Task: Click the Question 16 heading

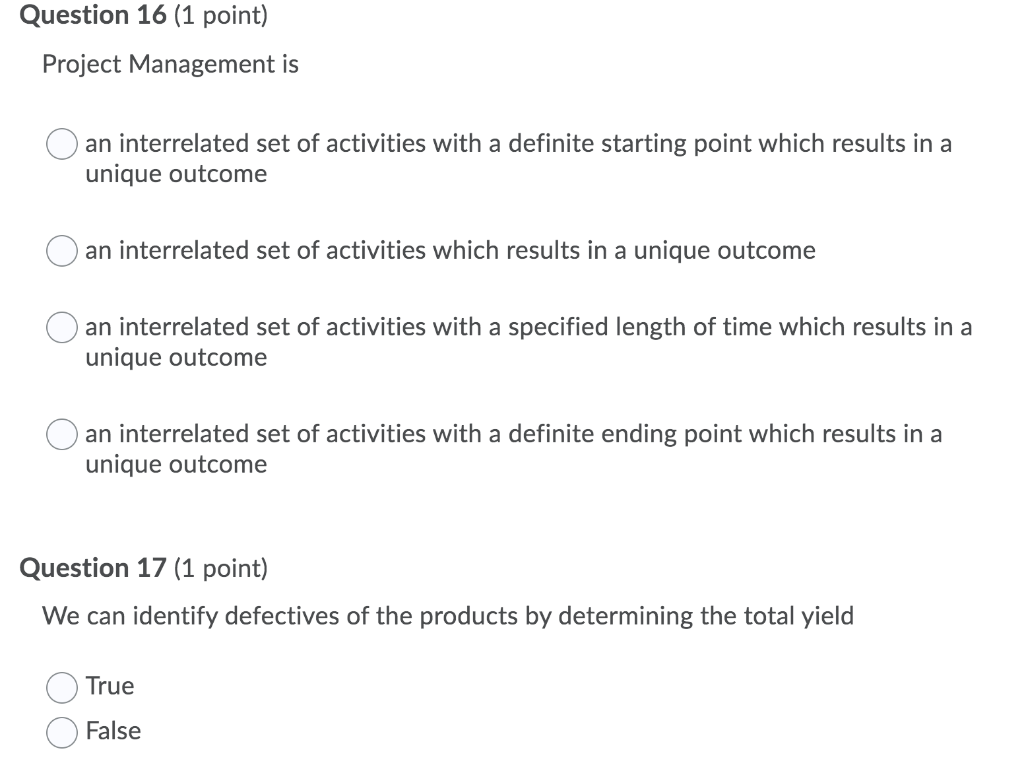Action: pos(89,15)
